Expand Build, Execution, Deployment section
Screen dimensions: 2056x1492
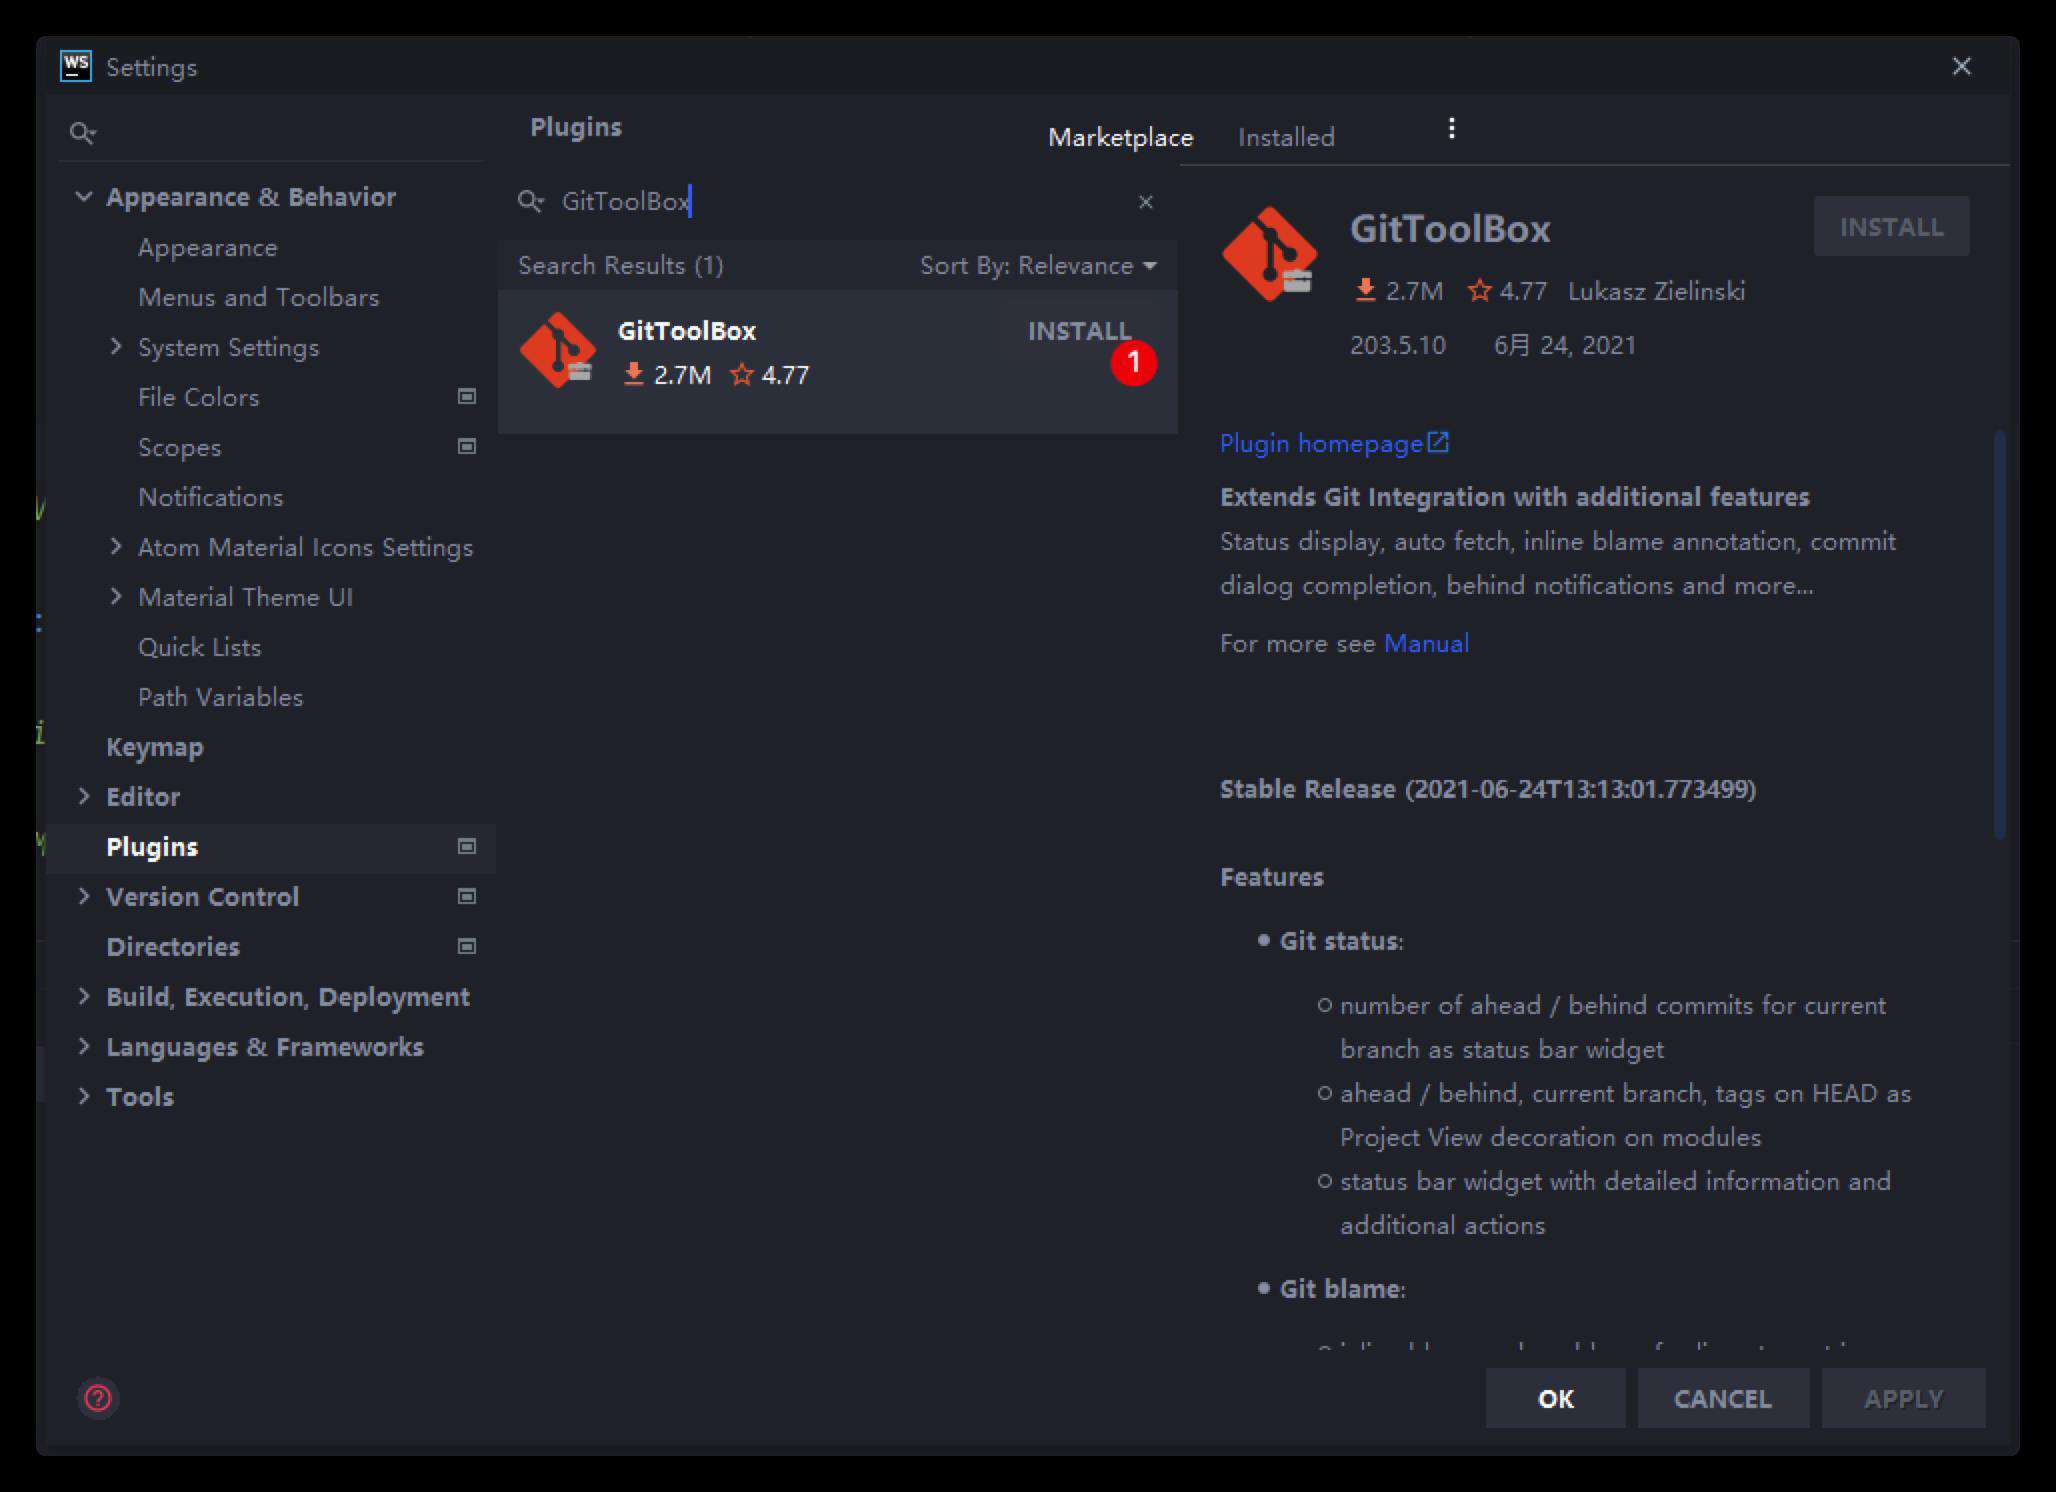84,997
